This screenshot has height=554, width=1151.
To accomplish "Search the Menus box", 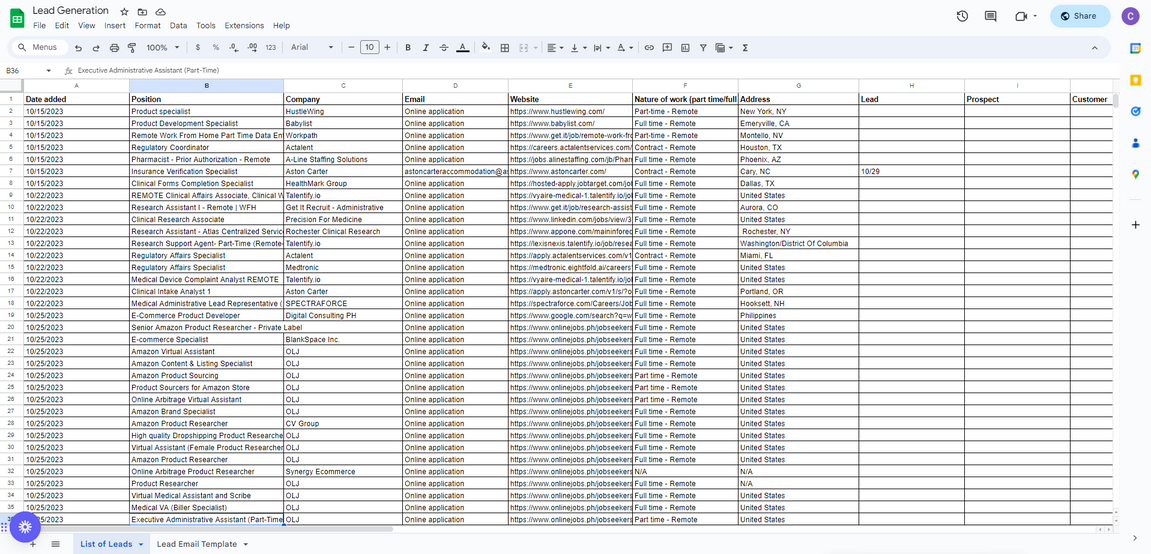I will pos(39,48).
